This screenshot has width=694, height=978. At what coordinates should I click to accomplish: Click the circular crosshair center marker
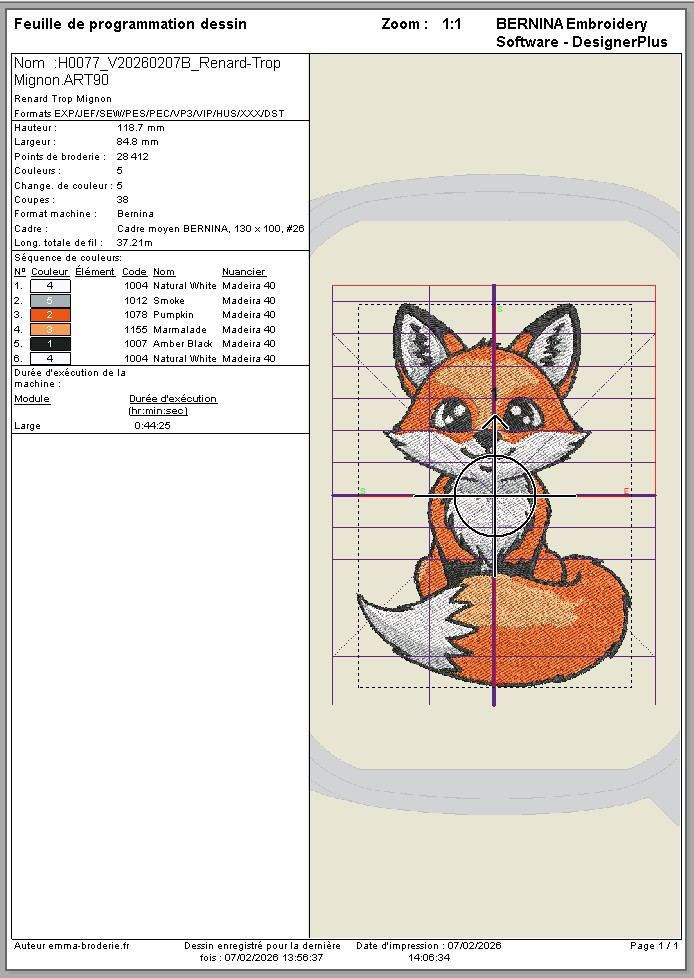pyautogui.click(x=494, y=496)
